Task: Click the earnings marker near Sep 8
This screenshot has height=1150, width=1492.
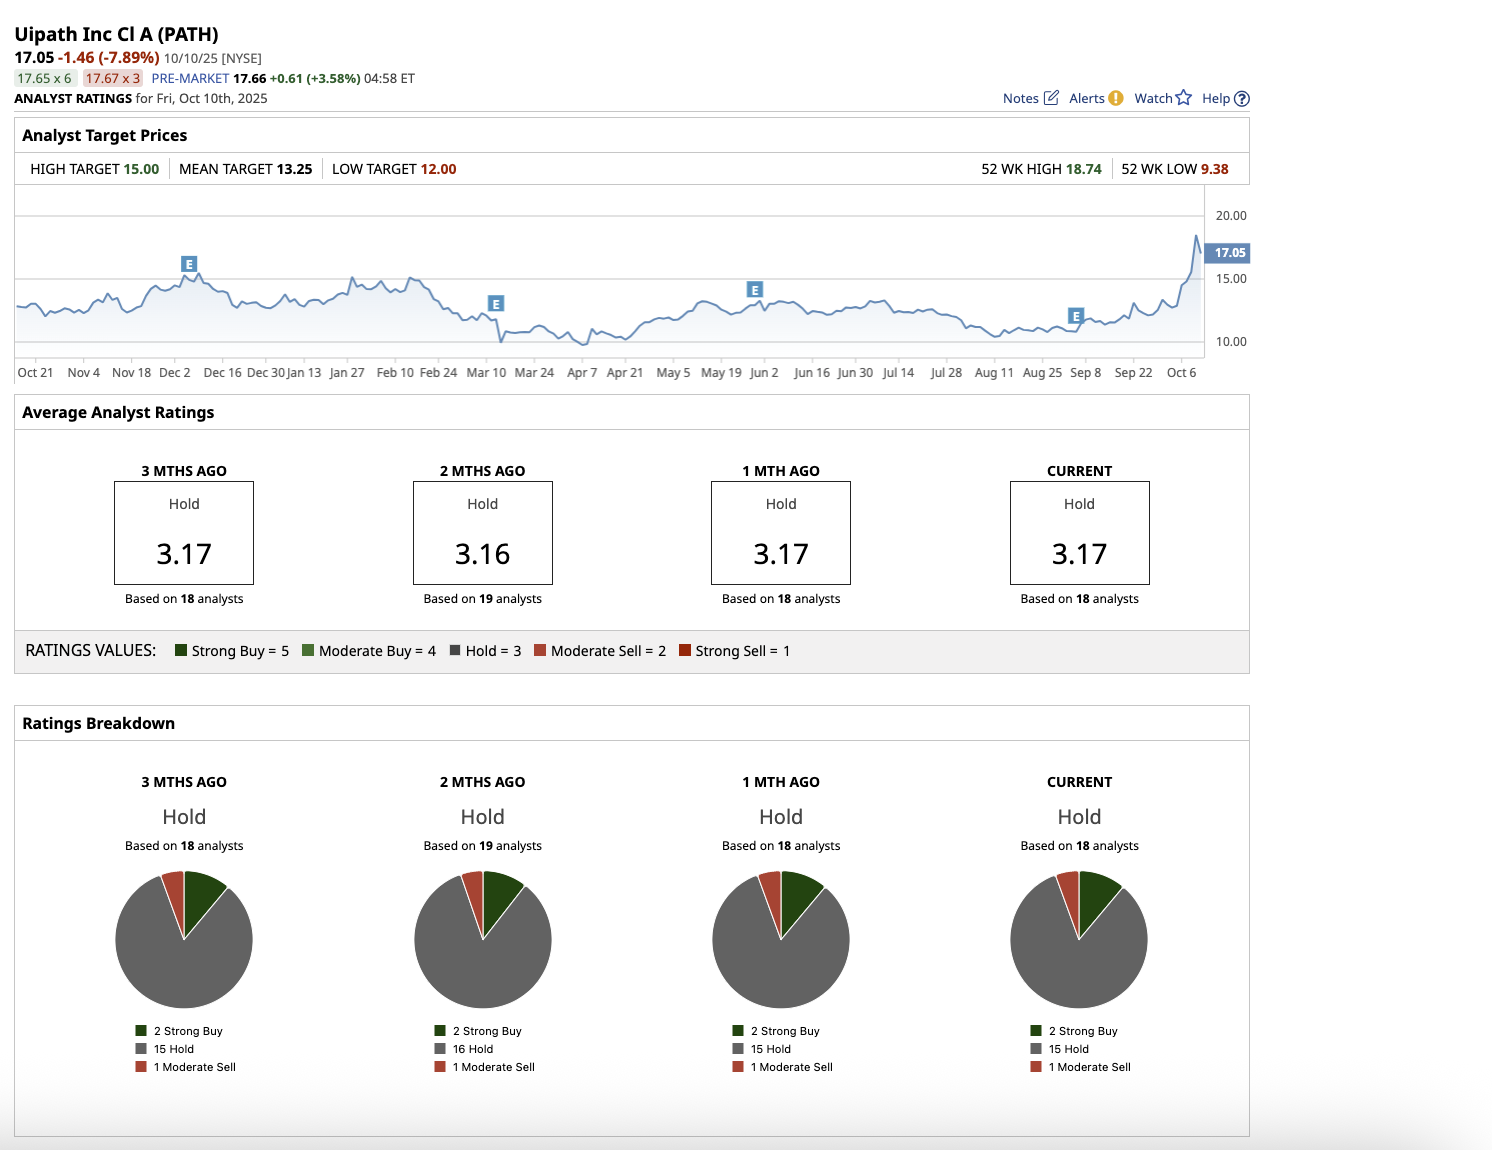Action: pos(1076,316)
